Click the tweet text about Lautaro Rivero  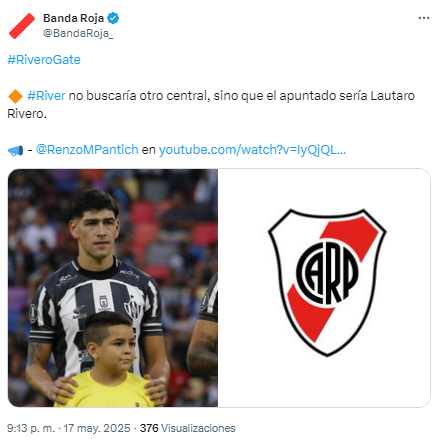[x=211, y=105]
